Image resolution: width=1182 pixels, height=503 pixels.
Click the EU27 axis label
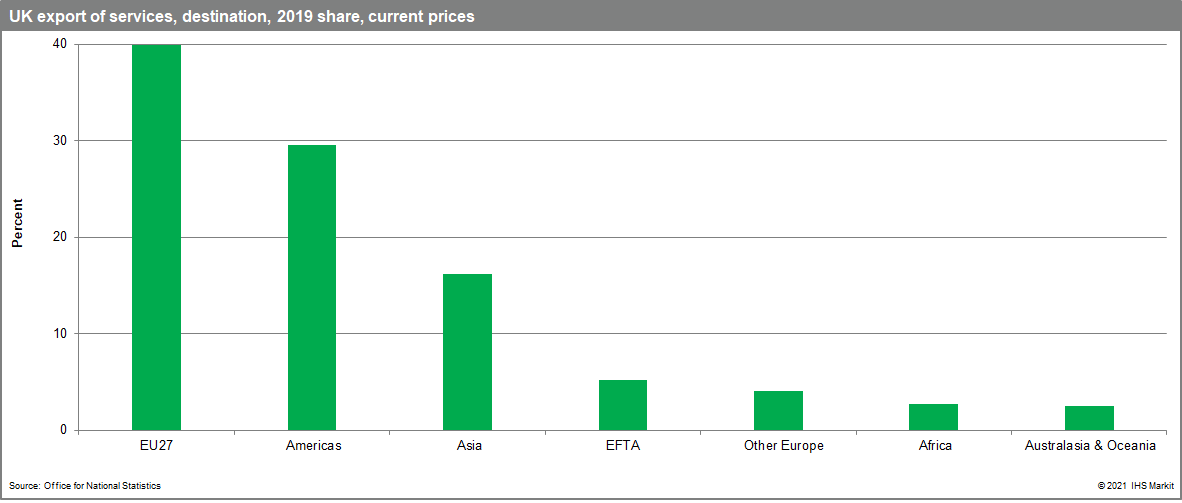click(156, 445)
